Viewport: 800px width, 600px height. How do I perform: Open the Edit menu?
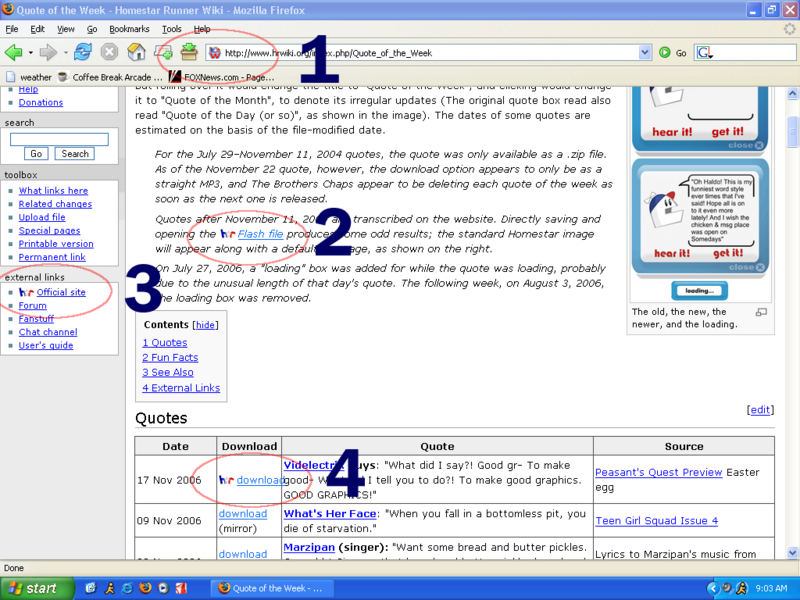point(37,29)
